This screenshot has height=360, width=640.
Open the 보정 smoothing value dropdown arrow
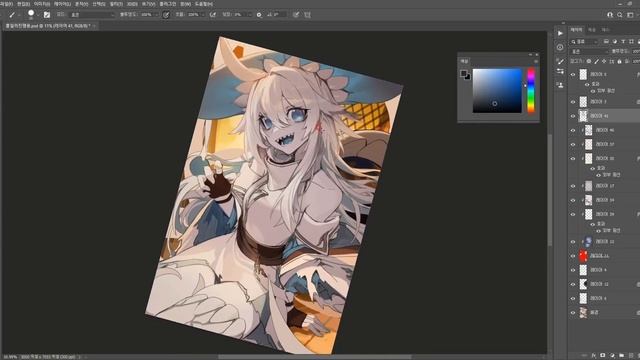(x=249, y=15)
